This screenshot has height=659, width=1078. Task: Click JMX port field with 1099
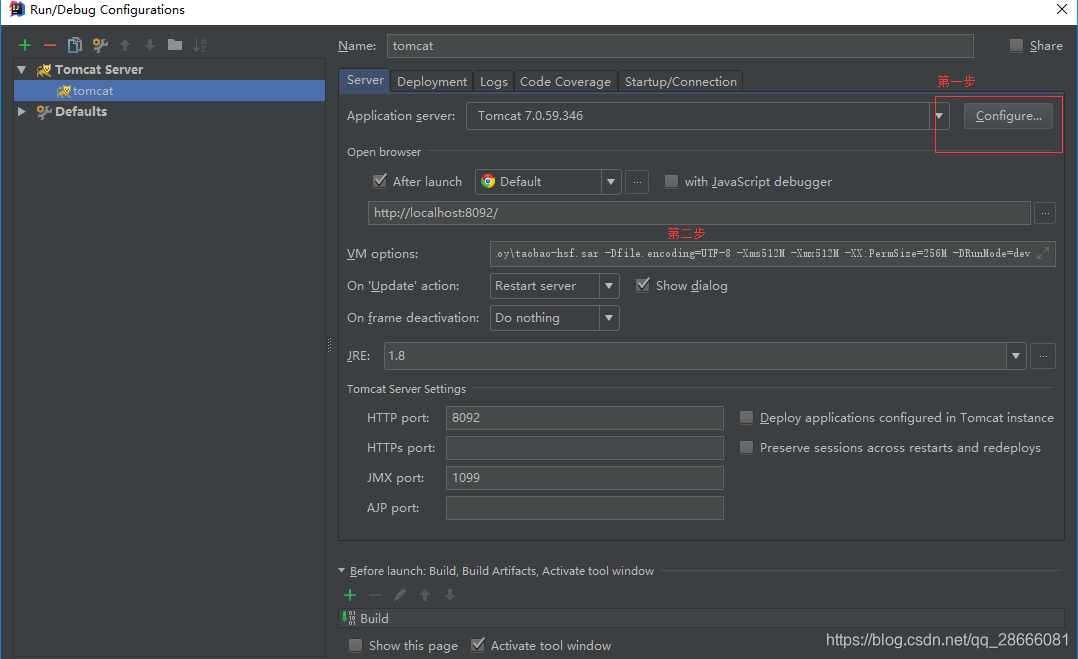[585, 478]
